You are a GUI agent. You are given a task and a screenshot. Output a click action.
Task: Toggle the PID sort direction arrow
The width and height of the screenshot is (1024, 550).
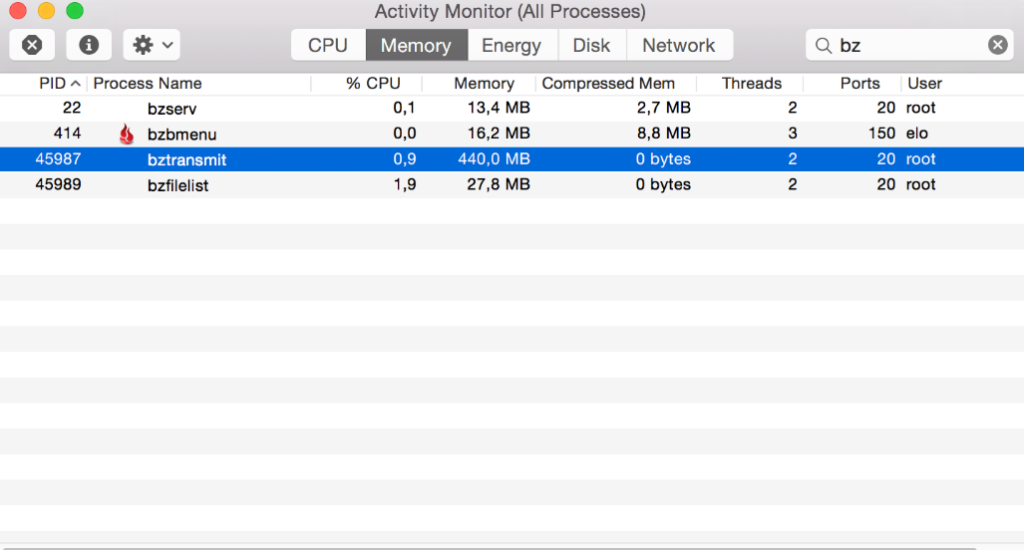[76, 84]
